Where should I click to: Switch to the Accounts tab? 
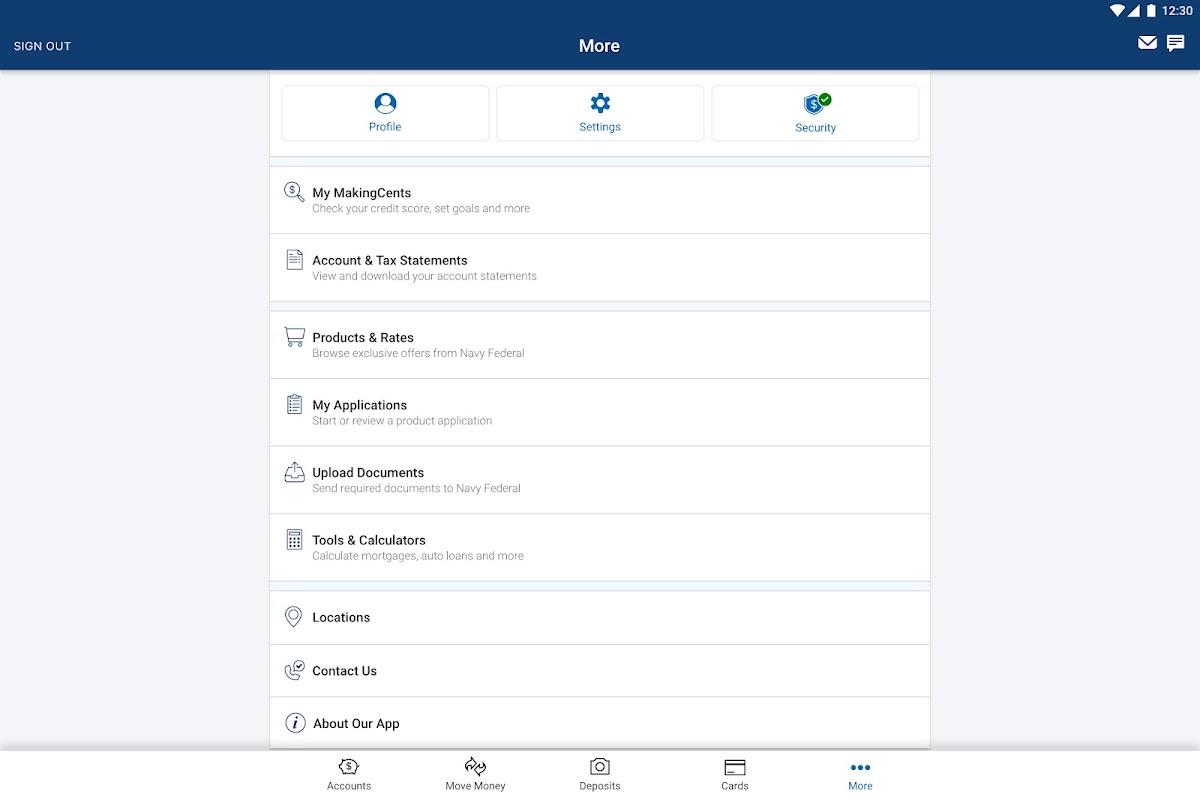[x=349, y=774]
